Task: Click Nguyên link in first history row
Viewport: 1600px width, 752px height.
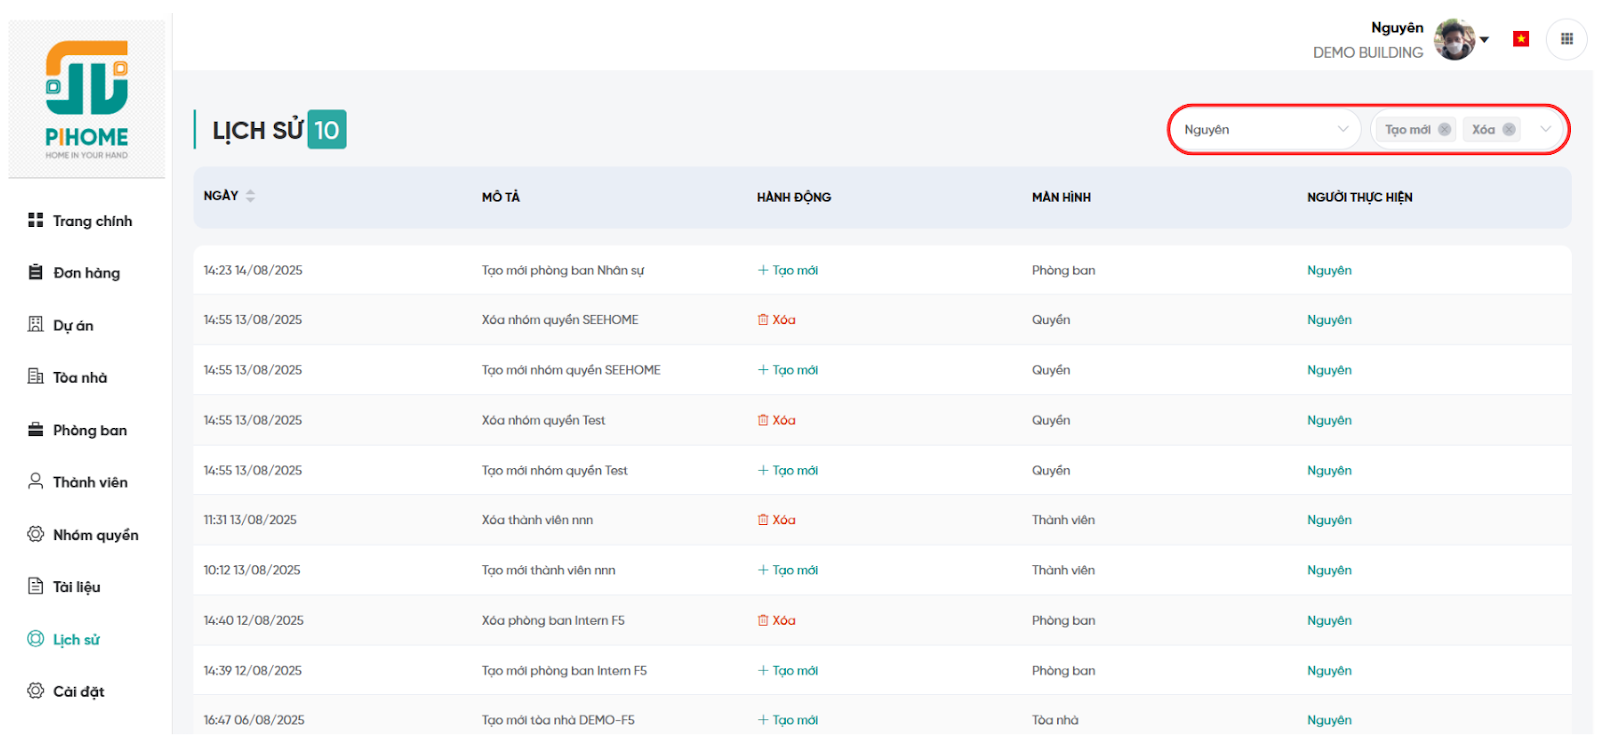Action: pos(1329,270)
